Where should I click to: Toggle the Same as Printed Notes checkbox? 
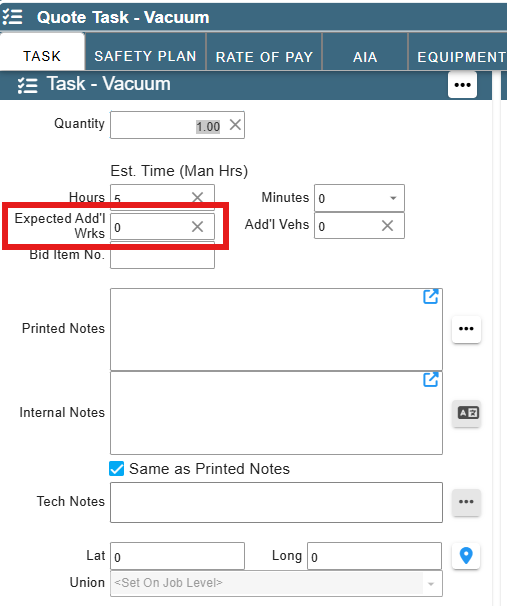(117, 469)
